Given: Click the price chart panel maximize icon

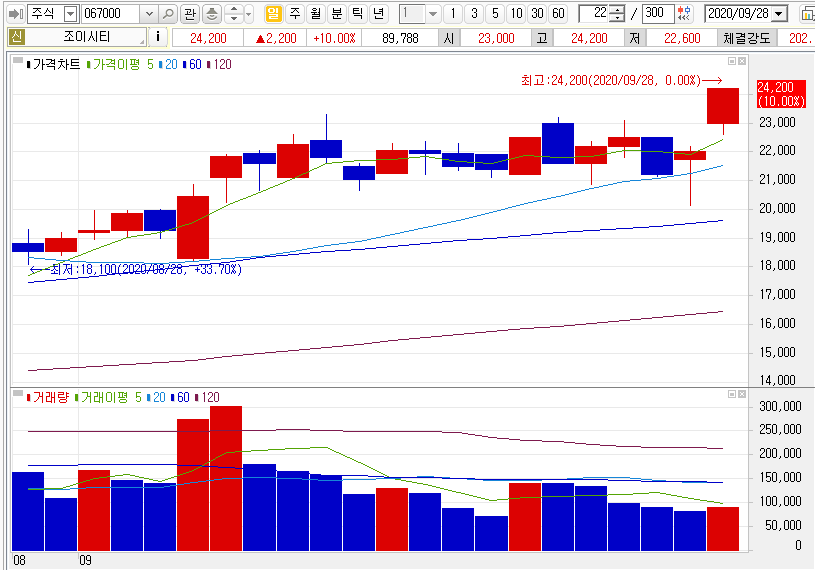Looking at the screenshot, I should pos(732,61).
